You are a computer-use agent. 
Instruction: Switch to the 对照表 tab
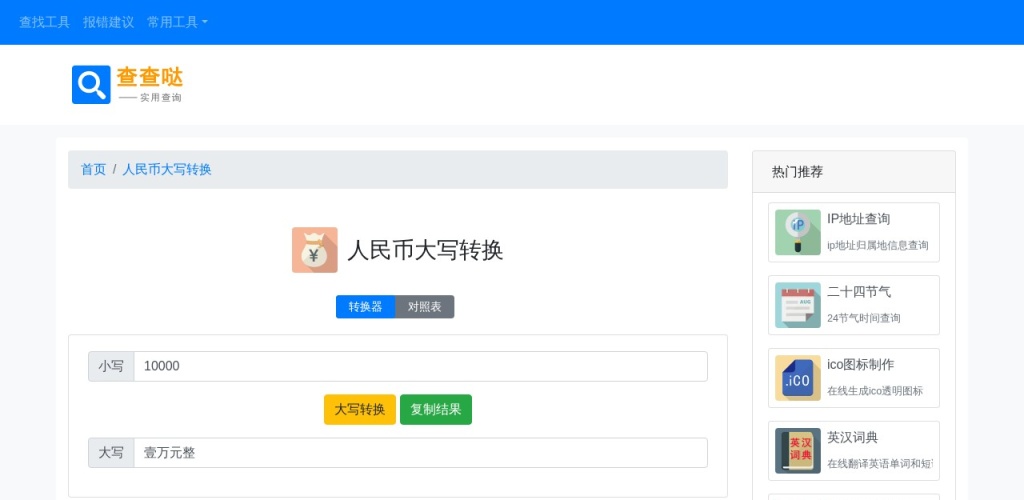[x=424, y=307]
